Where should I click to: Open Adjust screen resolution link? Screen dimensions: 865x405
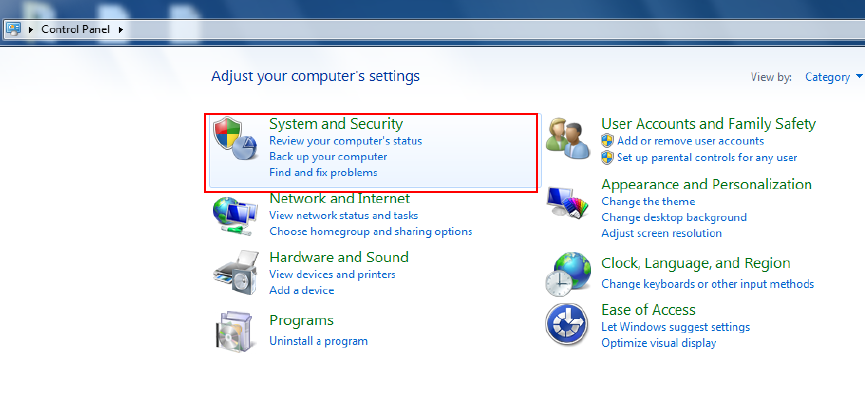[661, 233]
